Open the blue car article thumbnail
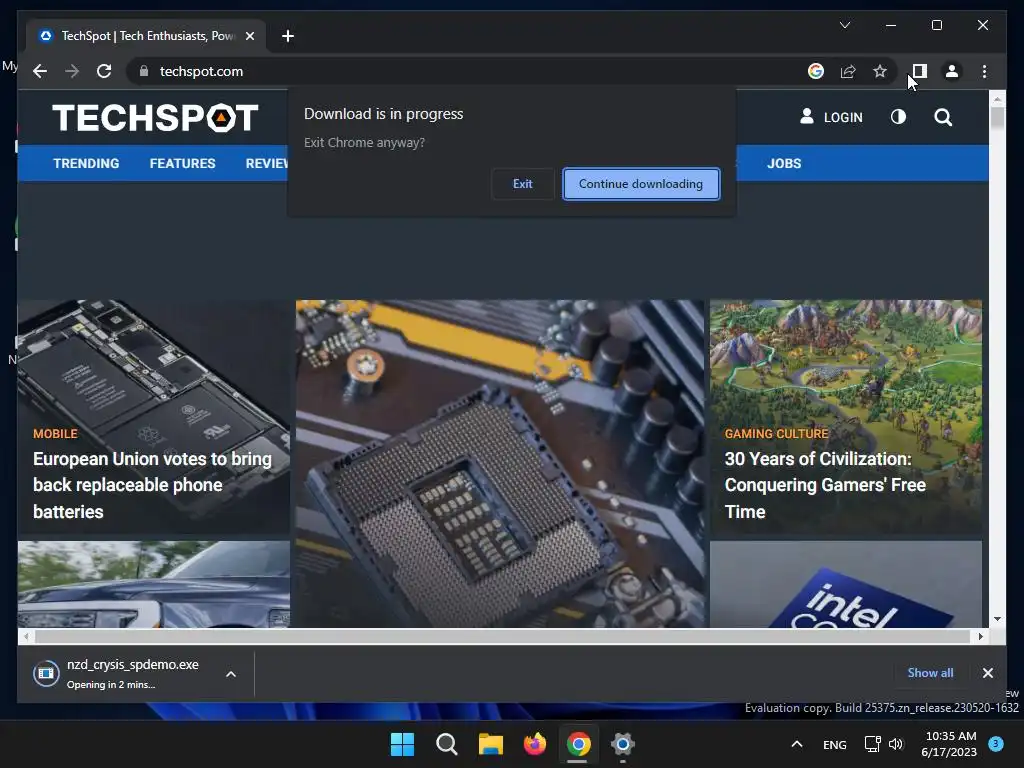 pyautogui.click(x=153, y=584)
